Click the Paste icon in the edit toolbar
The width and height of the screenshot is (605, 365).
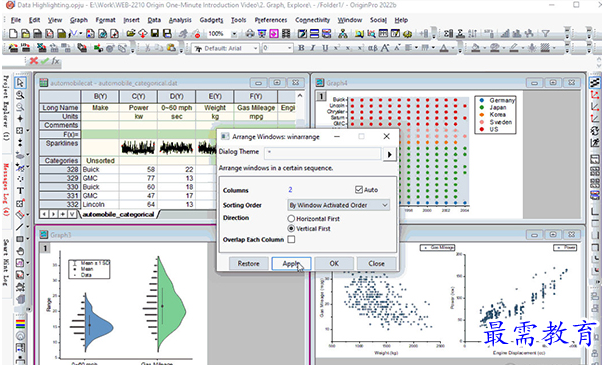click(x=171, y=48)
